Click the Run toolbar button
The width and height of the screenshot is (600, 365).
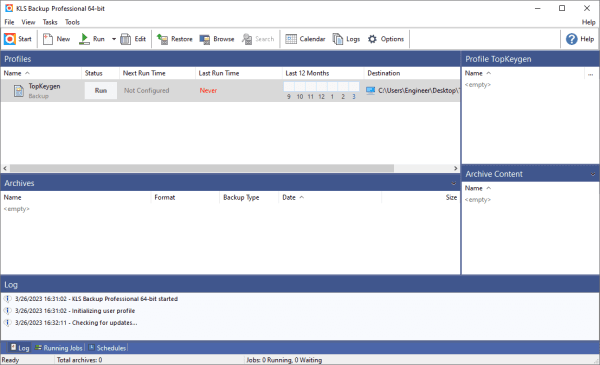92,39
